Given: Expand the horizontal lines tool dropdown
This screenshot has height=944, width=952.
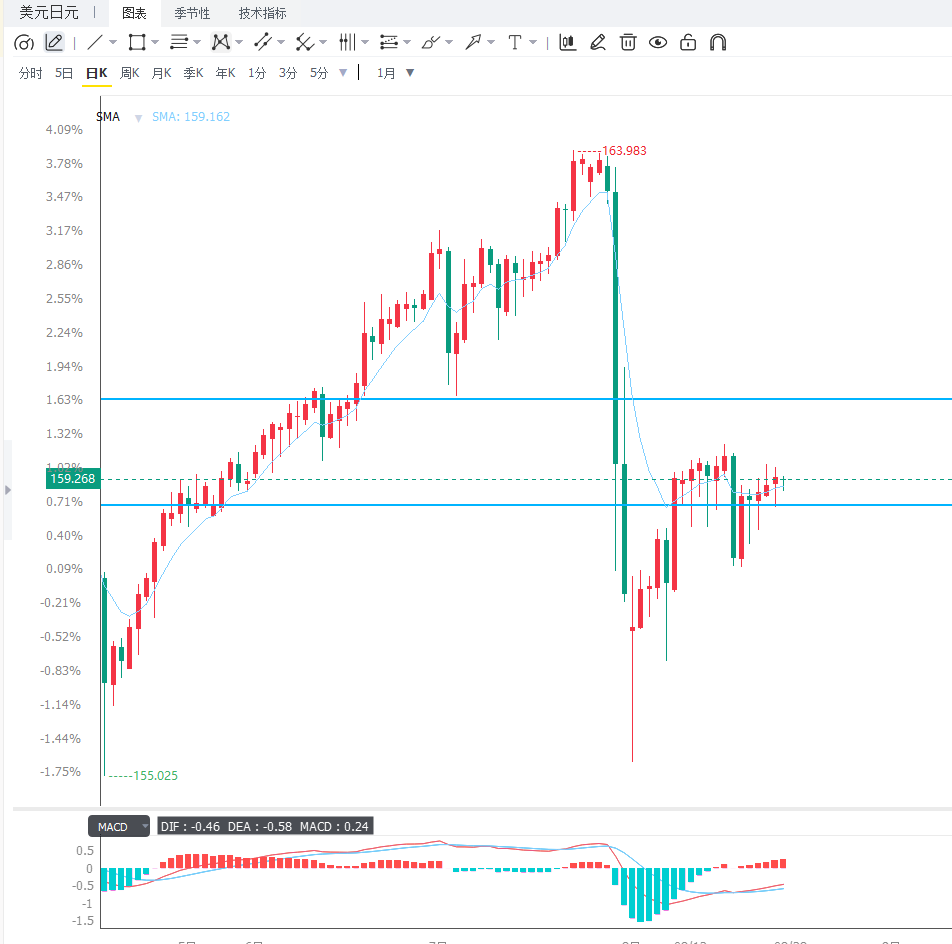Looking at the screenshot, I should pos(197,42).
